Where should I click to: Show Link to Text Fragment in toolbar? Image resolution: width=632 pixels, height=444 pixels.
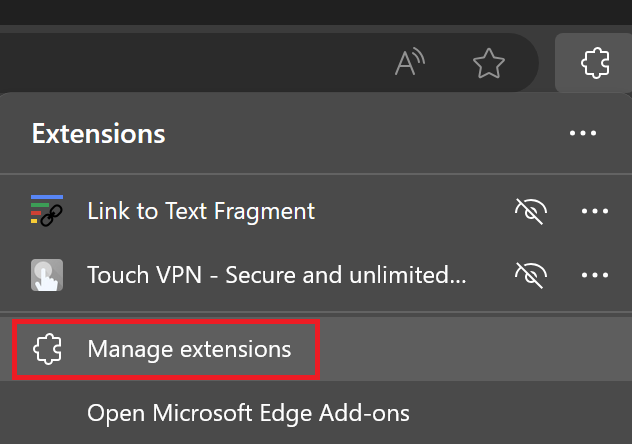click(x=532, y=211)
